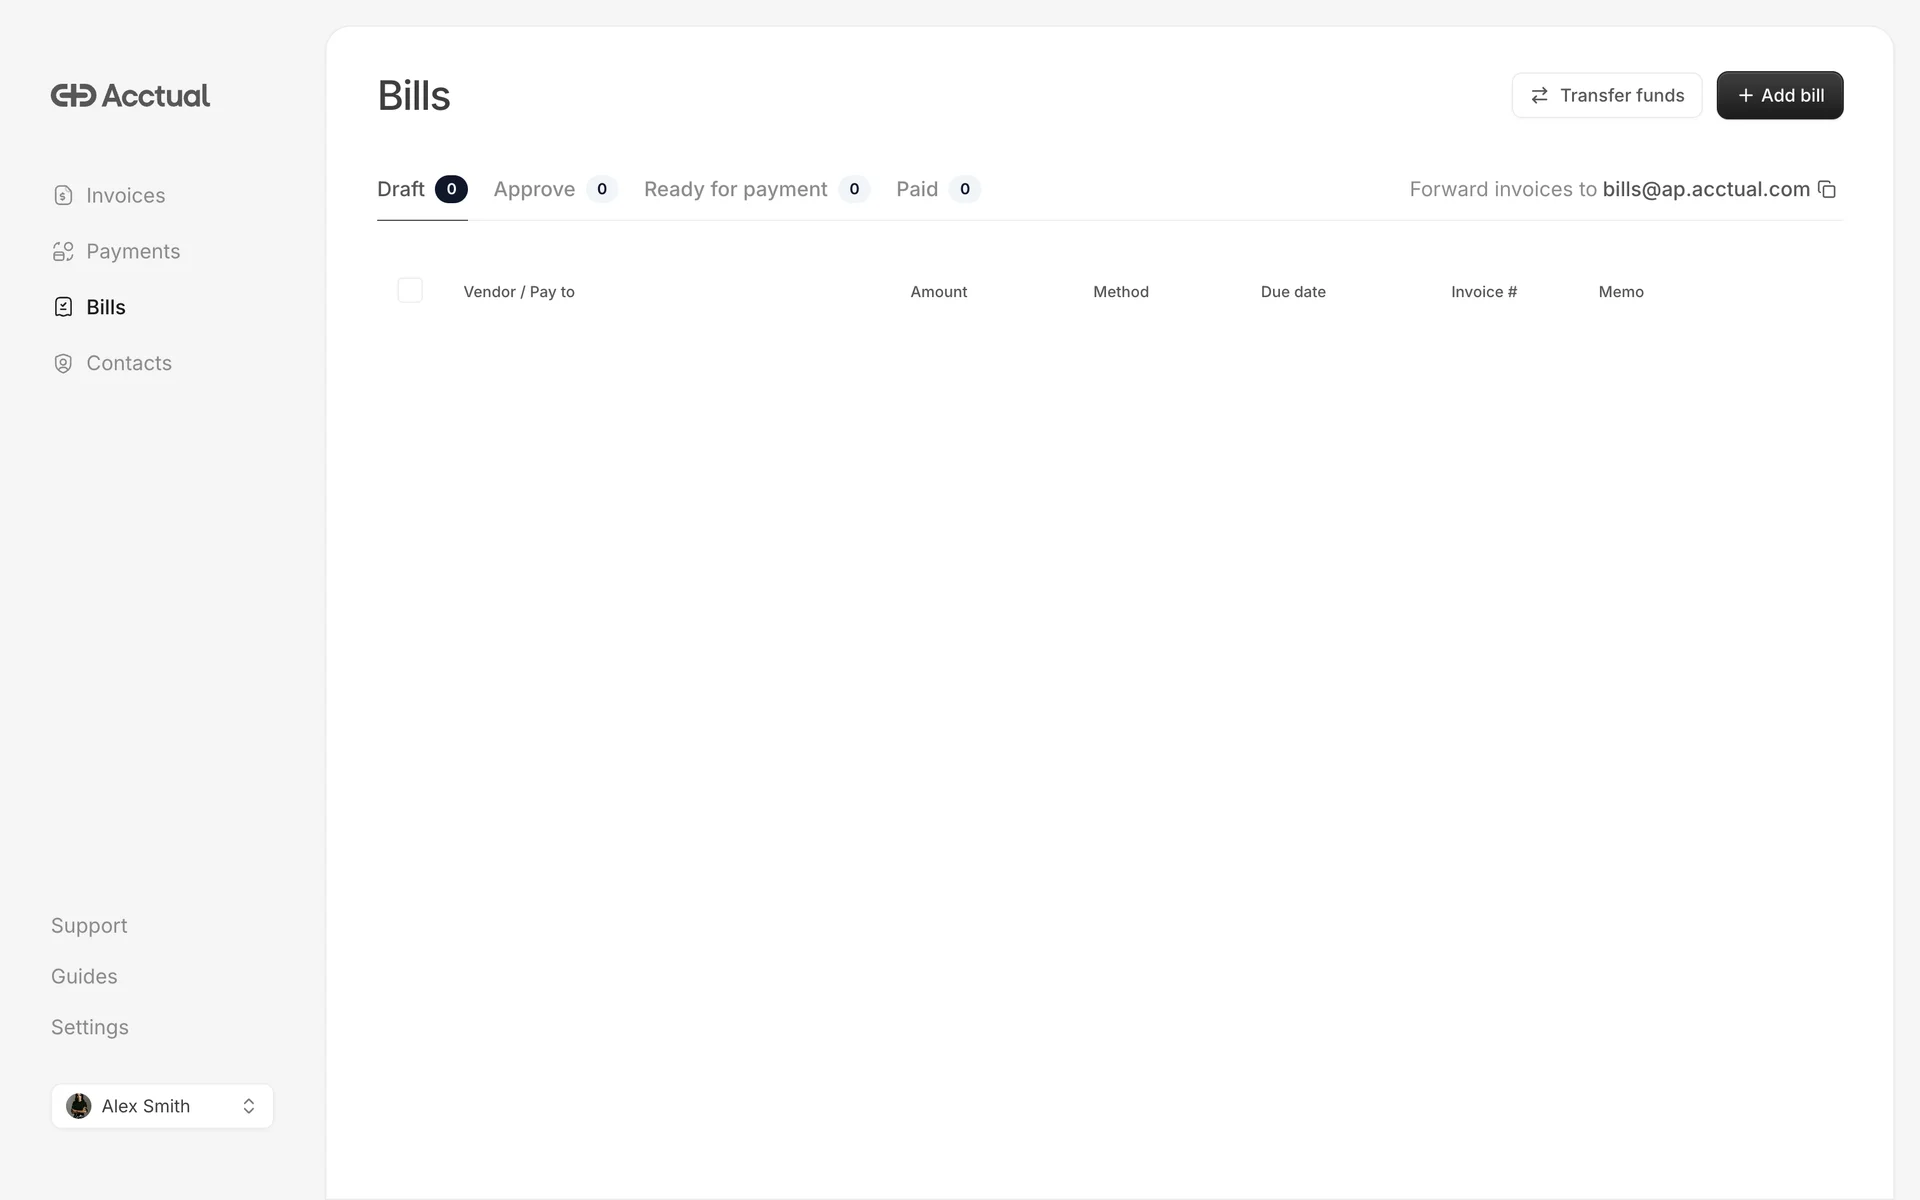Open the Support link
The image size is (1920, 1200).
coord(89,925)
